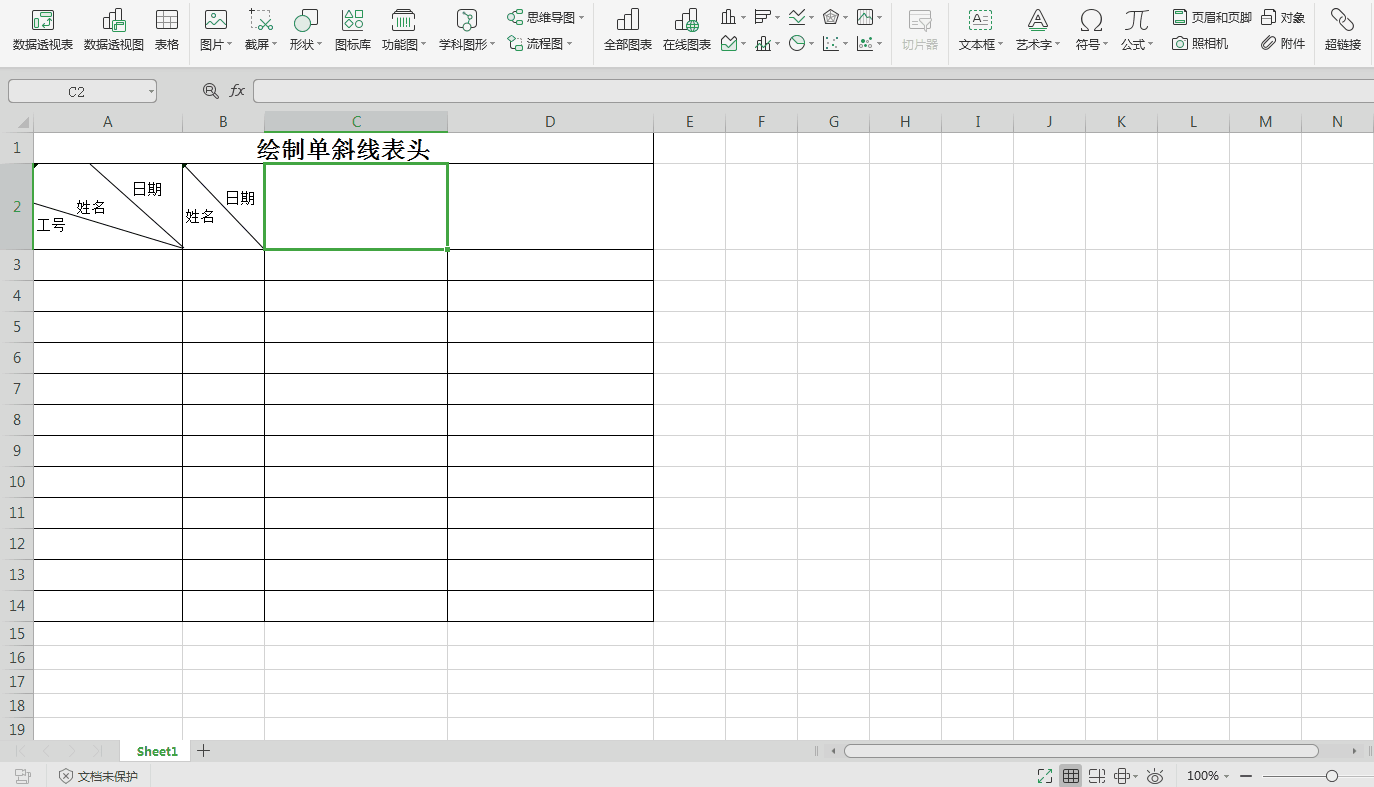
Task: Open the 思维导图 mind map menu
Action: pos(546,18)
